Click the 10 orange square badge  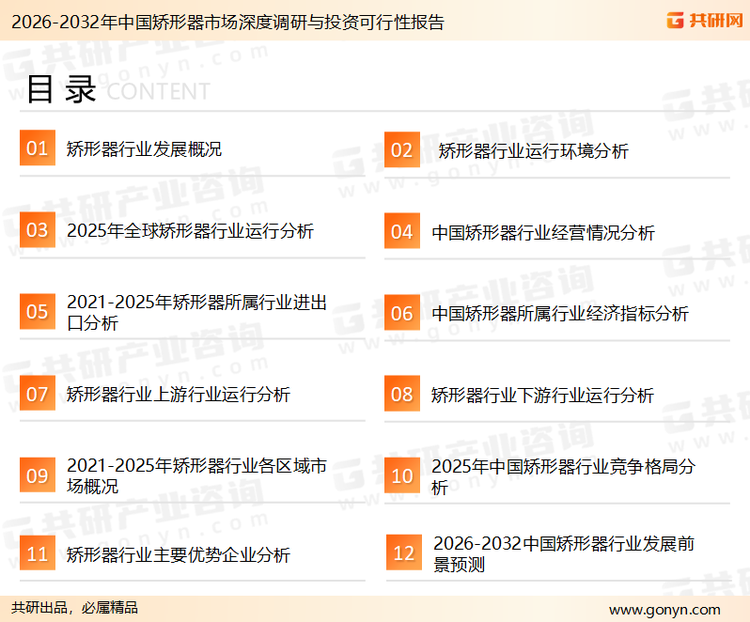(401, 476)
